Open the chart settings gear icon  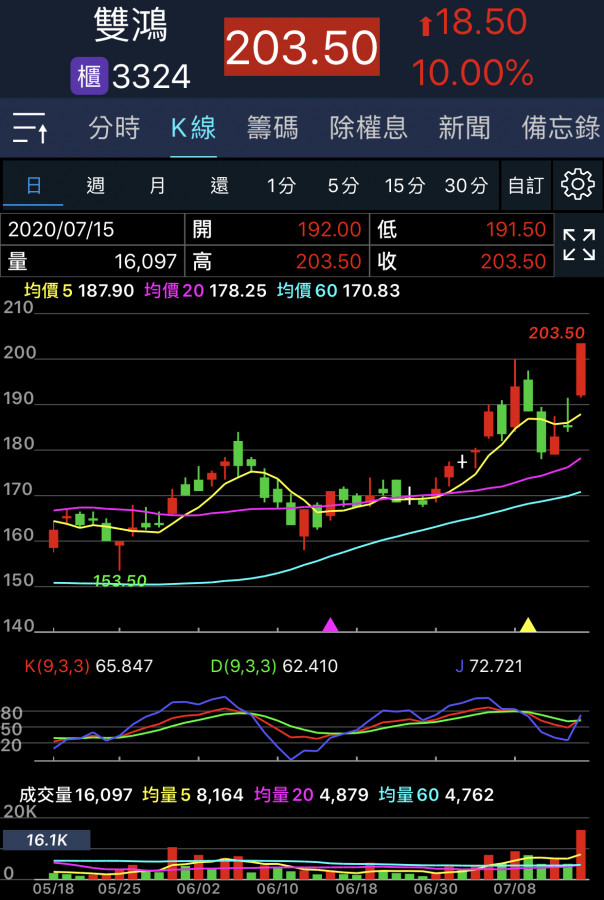(578, 185)
